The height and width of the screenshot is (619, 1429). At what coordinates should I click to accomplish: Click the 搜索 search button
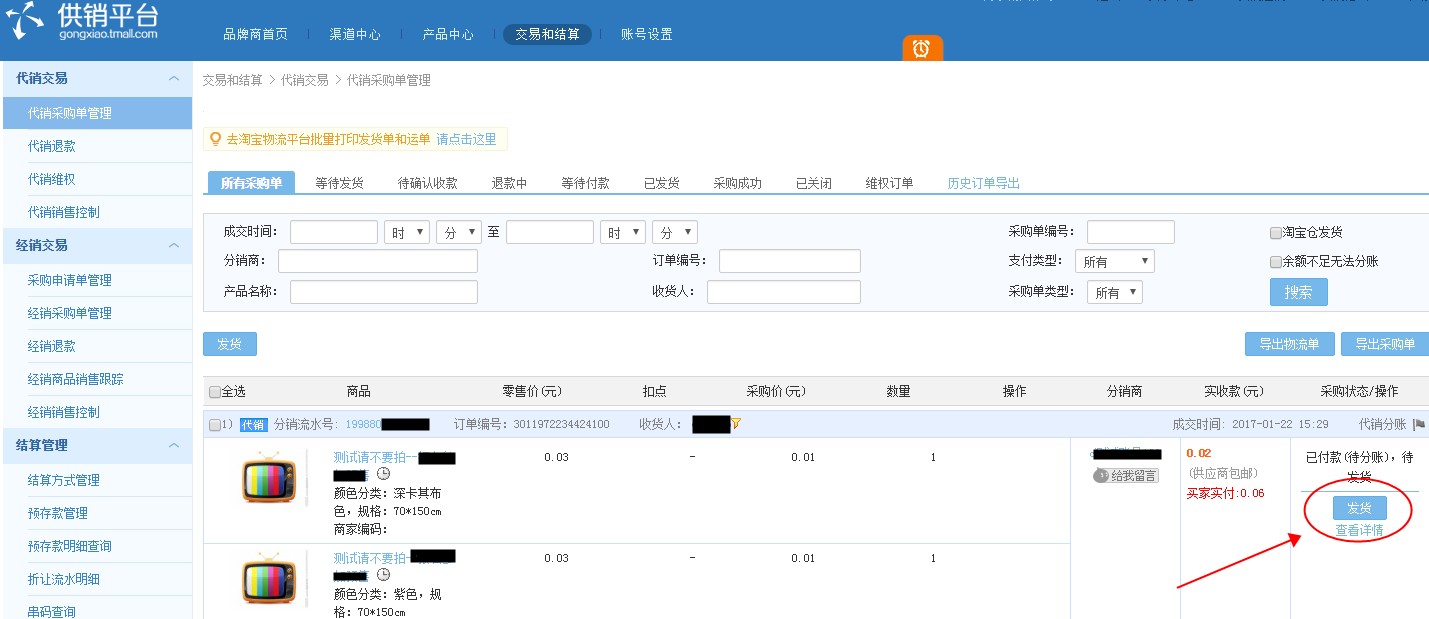click(x=1299, y=292)
